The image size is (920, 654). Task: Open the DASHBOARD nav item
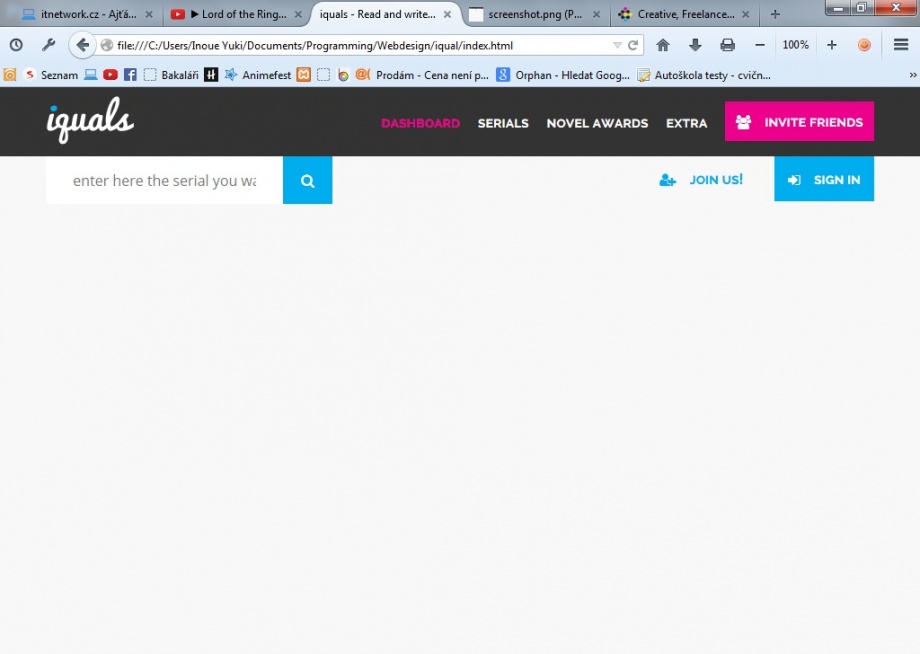421,123
